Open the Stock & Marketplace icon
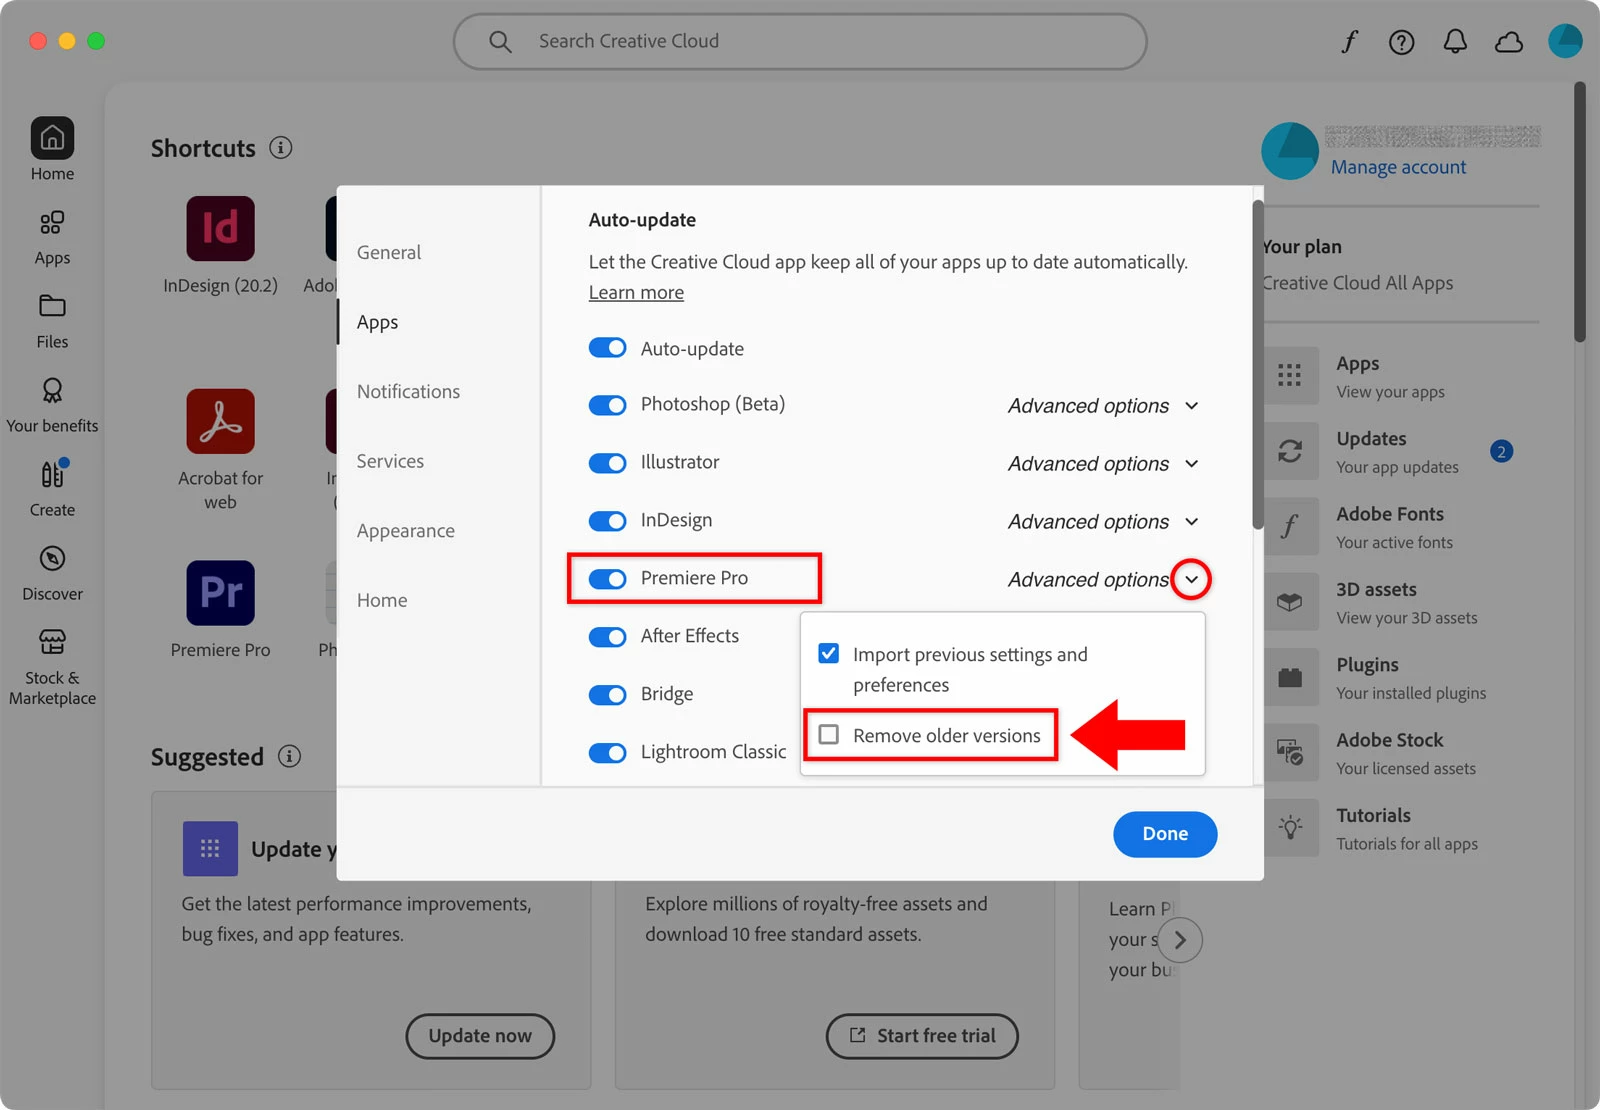 point(52,641)
